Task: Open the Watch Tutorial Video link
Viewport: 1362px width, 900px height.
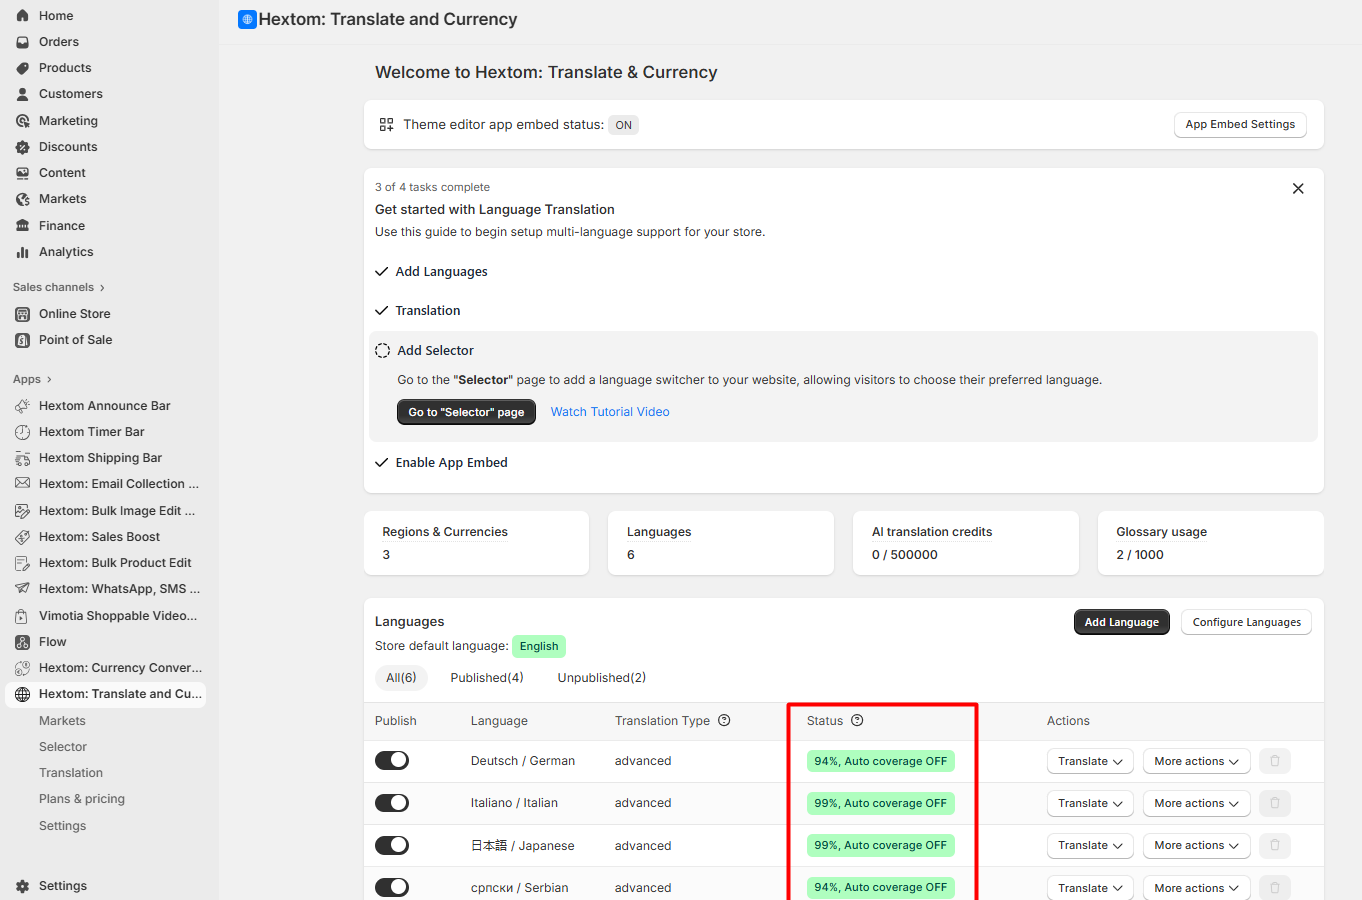Action: click(610, 412)
